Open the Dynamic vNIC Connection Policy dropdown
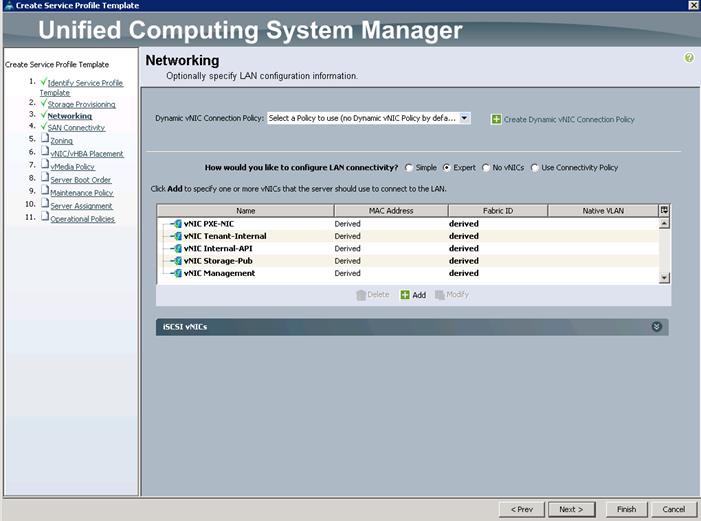This screenshot has height=521, width=701. [465, 118]
